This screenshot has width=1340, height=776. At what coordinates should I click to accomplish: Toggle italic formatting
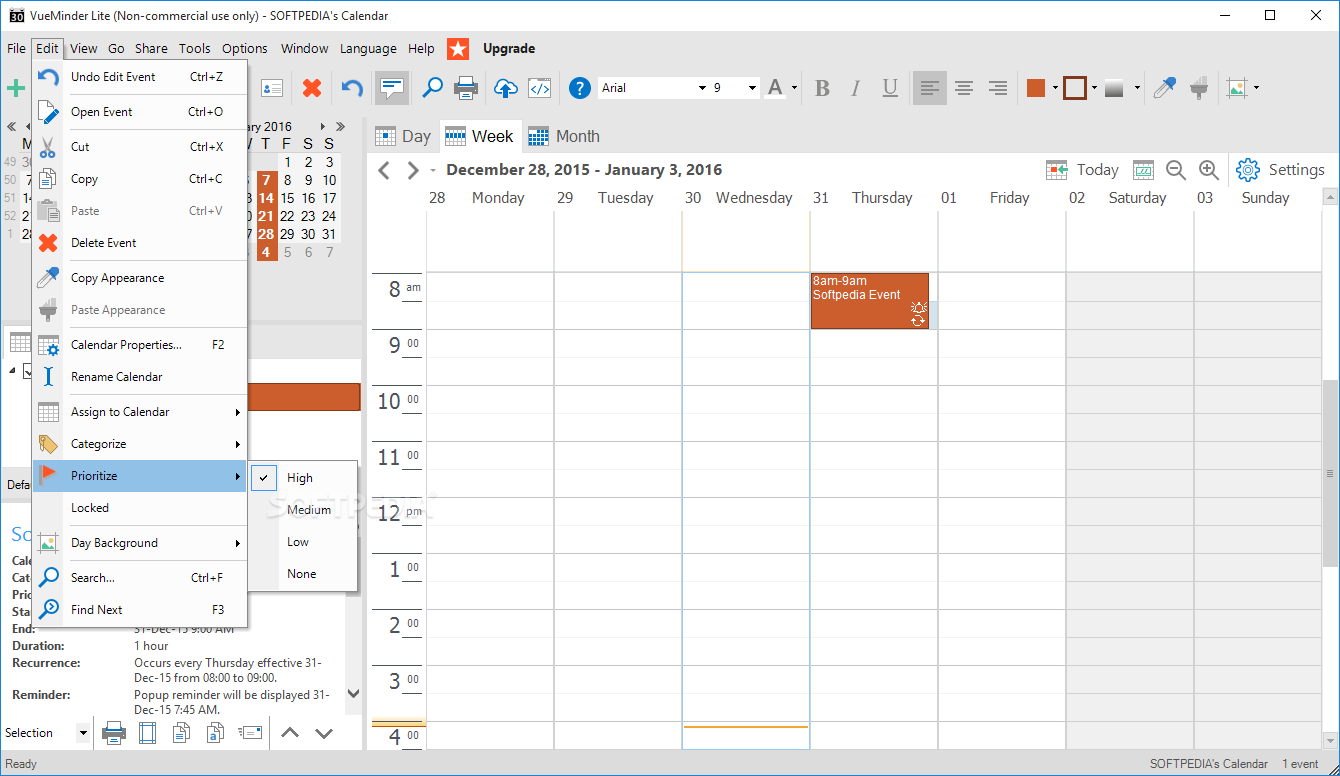856,88
